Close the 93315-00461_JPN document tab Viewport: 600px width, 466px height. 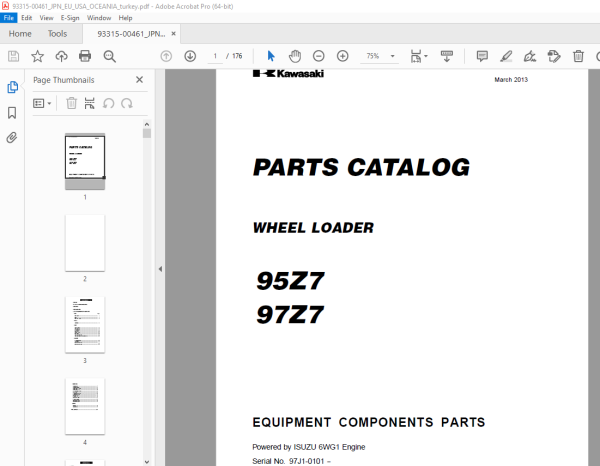point(173,34)
